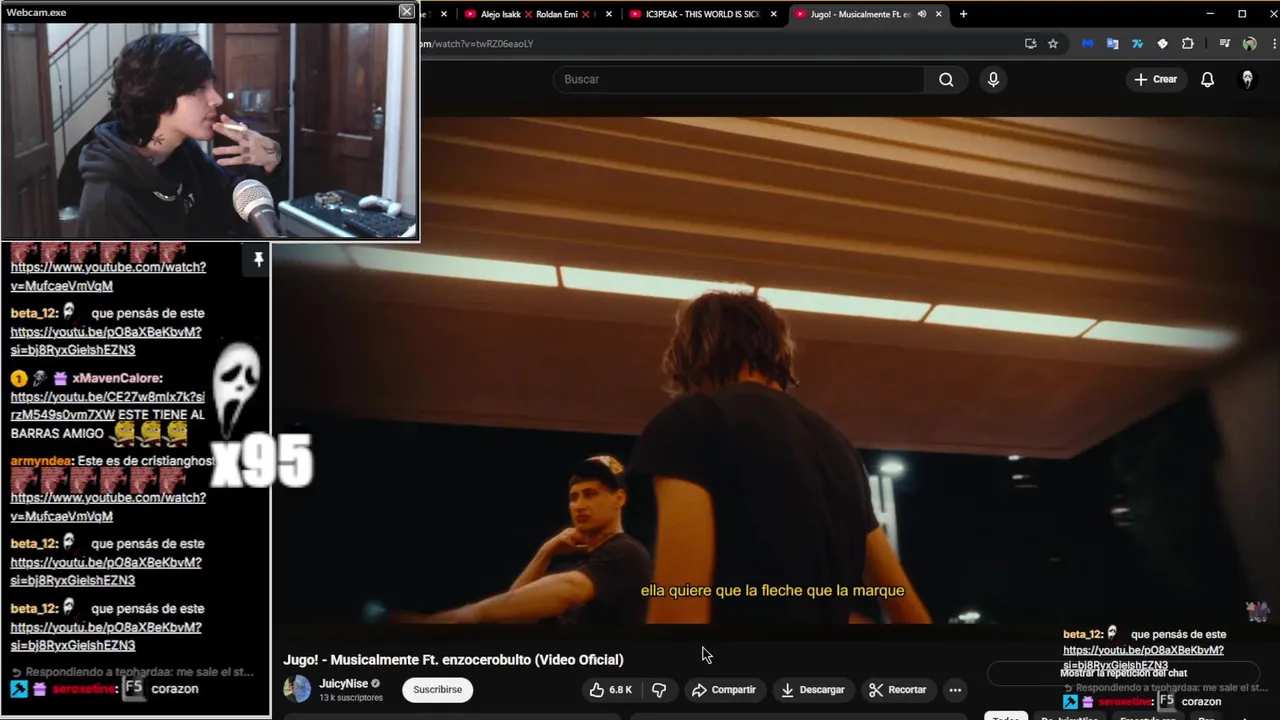Click the white diamond-shaped extension icon
This screenshot has height=720, width=1280.
tap(1162, 44)
